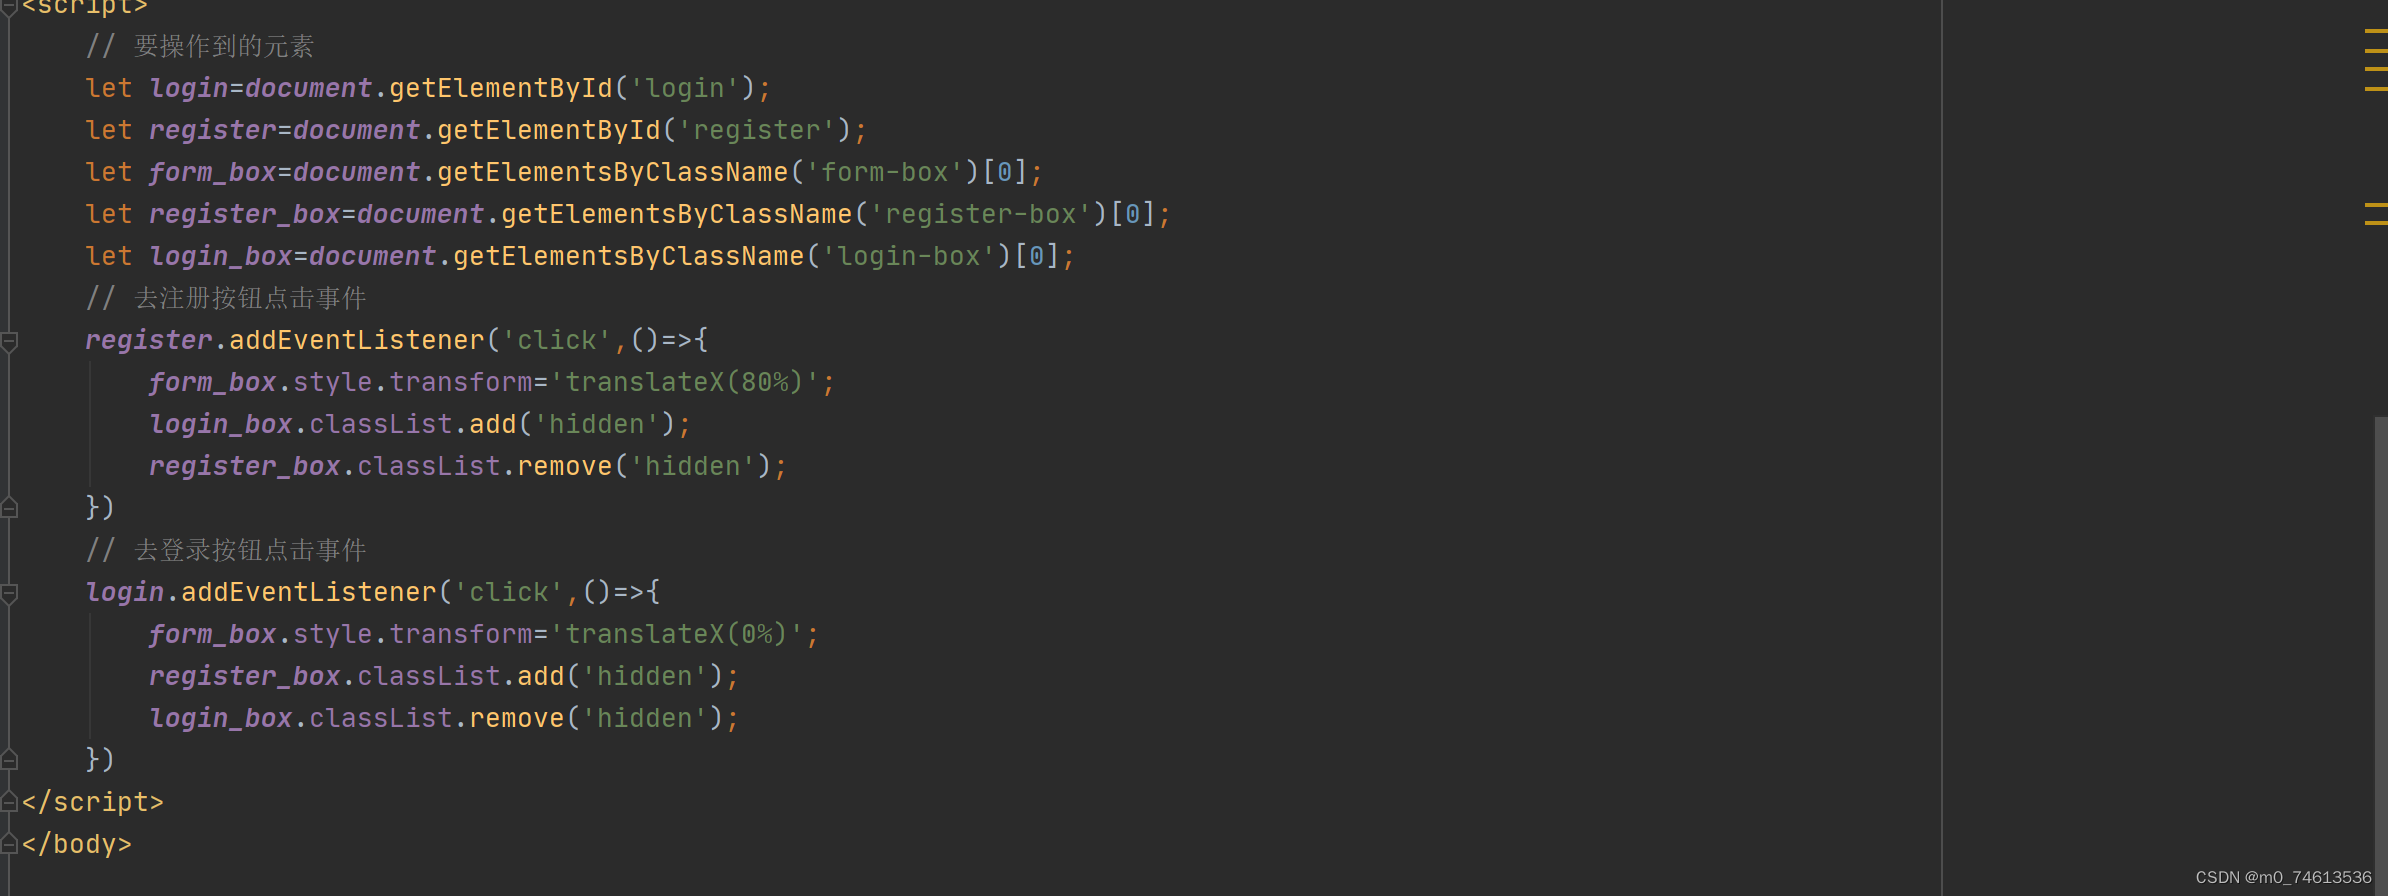Click fold-end marker after register listener block
The image size is (2388, 896).
9,508
